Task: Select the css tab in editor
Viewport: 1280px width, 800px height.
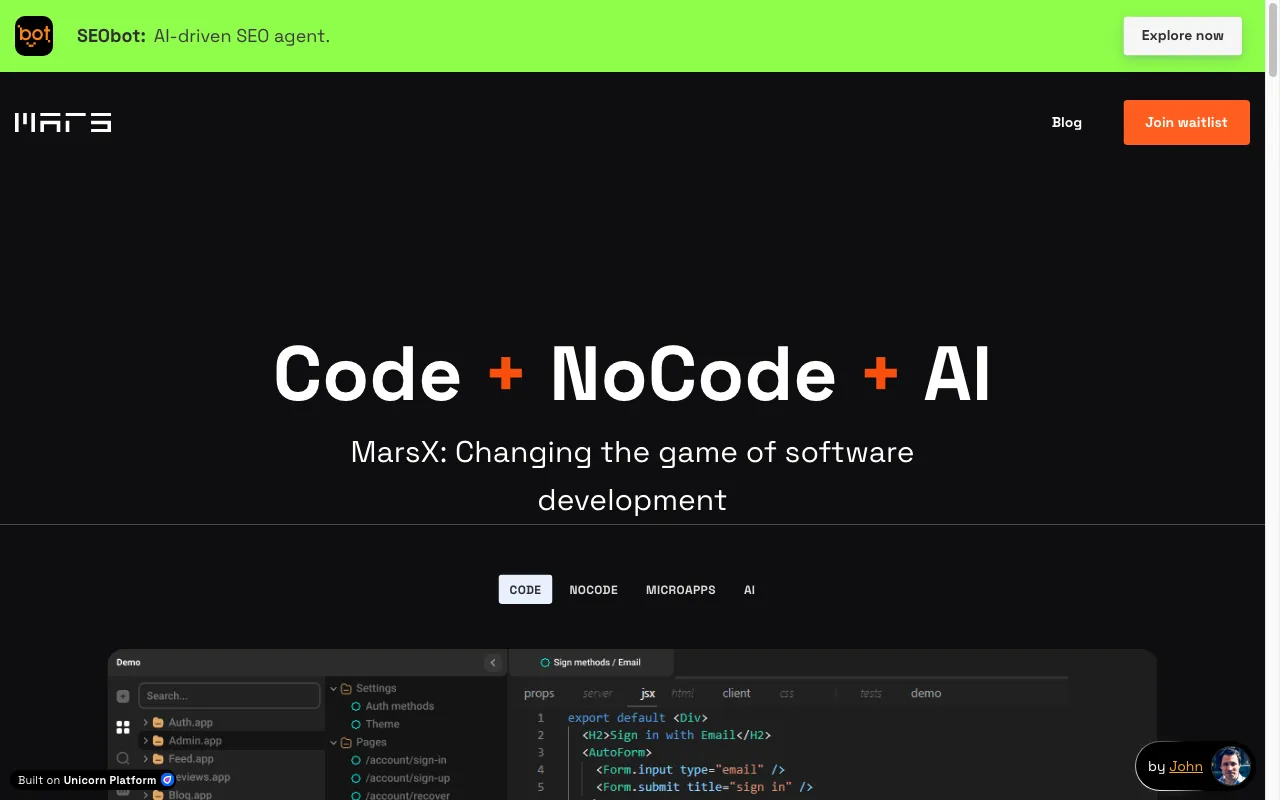Action: click(x=787, y=693)
